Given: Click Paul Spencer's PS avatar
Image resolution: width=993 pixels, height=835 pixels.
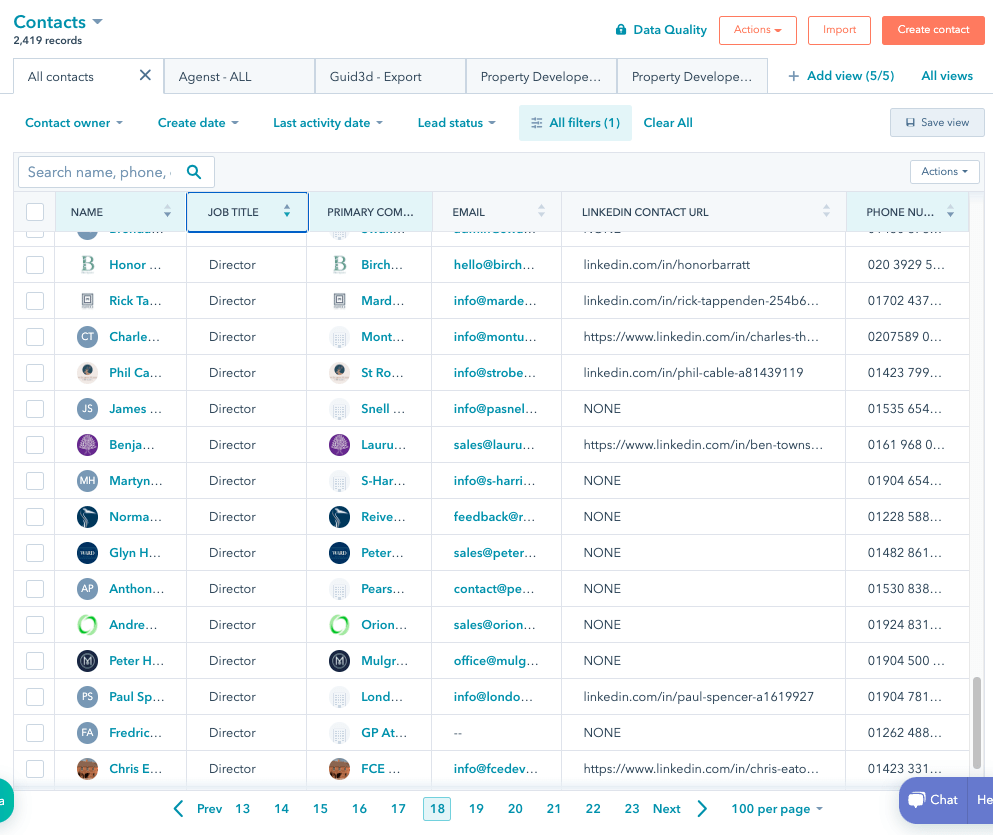Looking at the screenshot, I should (87, 697).
